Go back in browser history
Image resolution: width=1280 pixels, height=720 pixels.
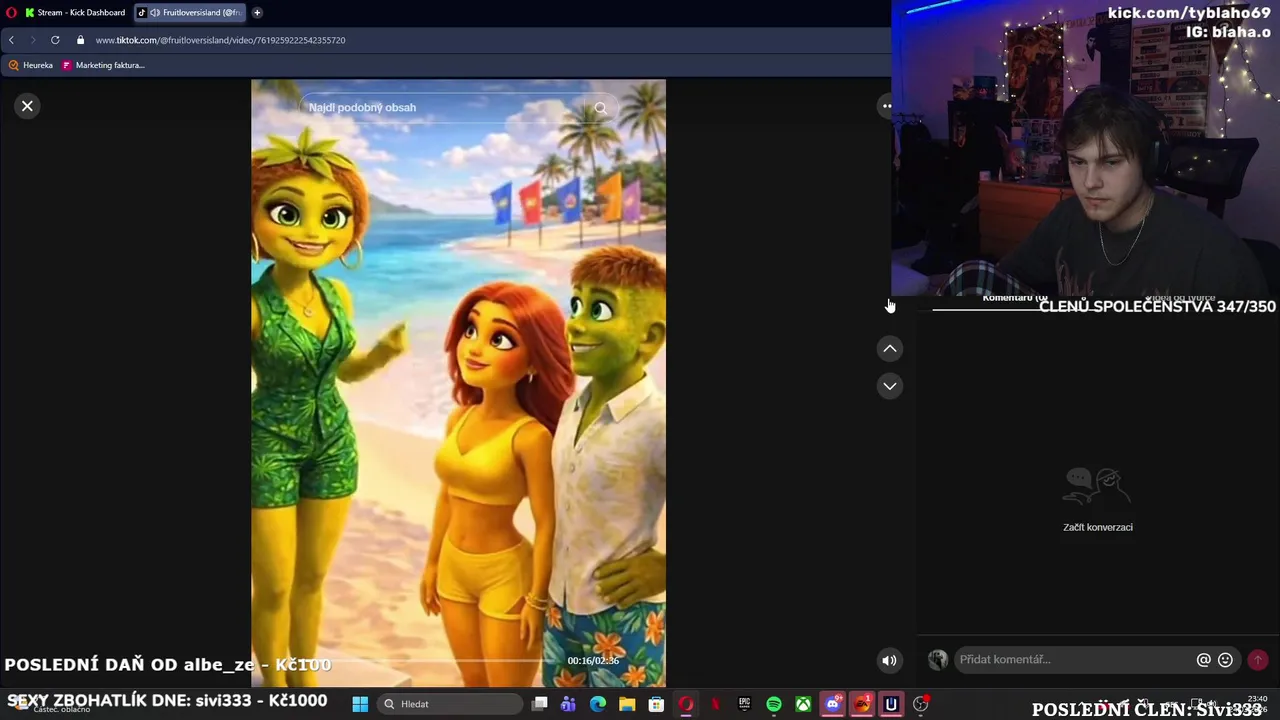click(x=12, y=40)
